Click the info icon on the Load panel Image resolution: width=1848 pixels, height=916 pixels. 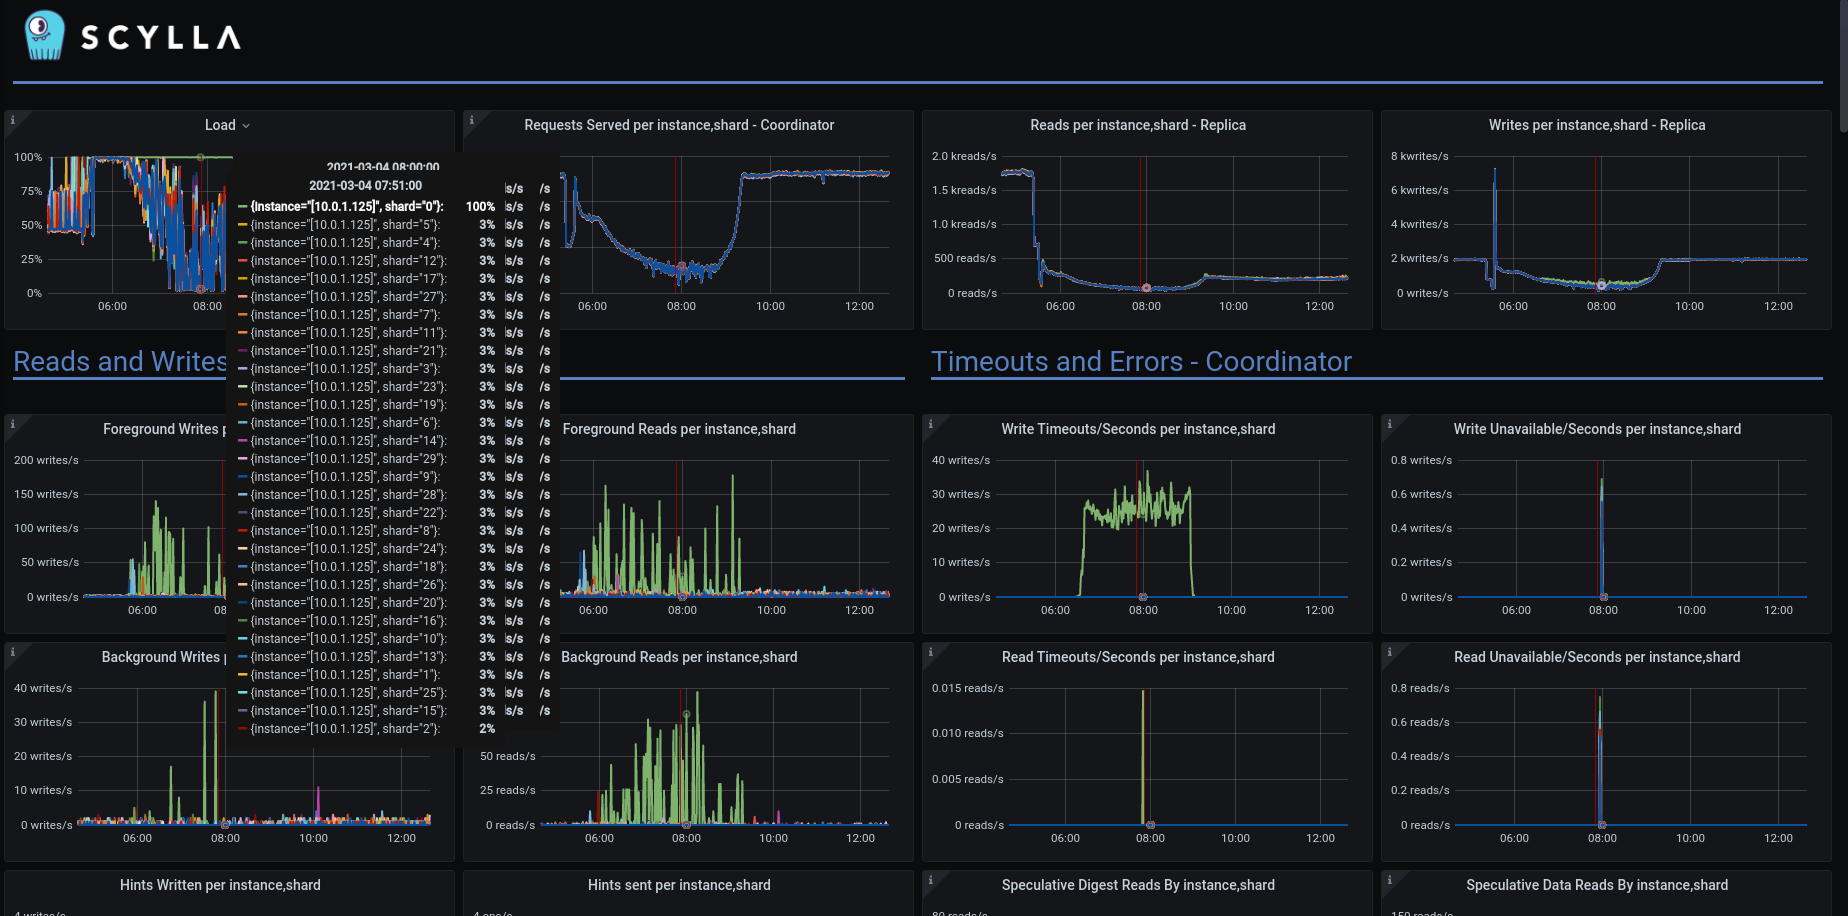(x=12, y=119)
